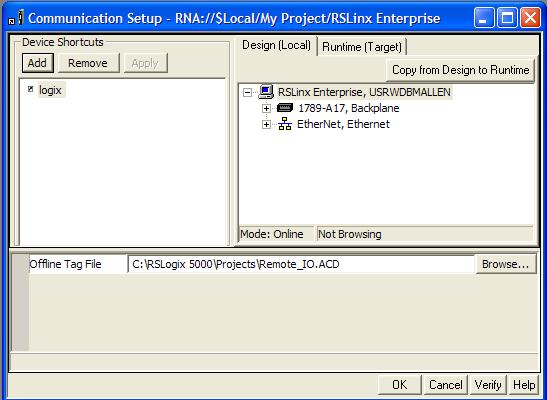The width and height of the screenshot is (547, 400).
Task: Switch to the Design (Local) tab
Action: tap(276, 45)
